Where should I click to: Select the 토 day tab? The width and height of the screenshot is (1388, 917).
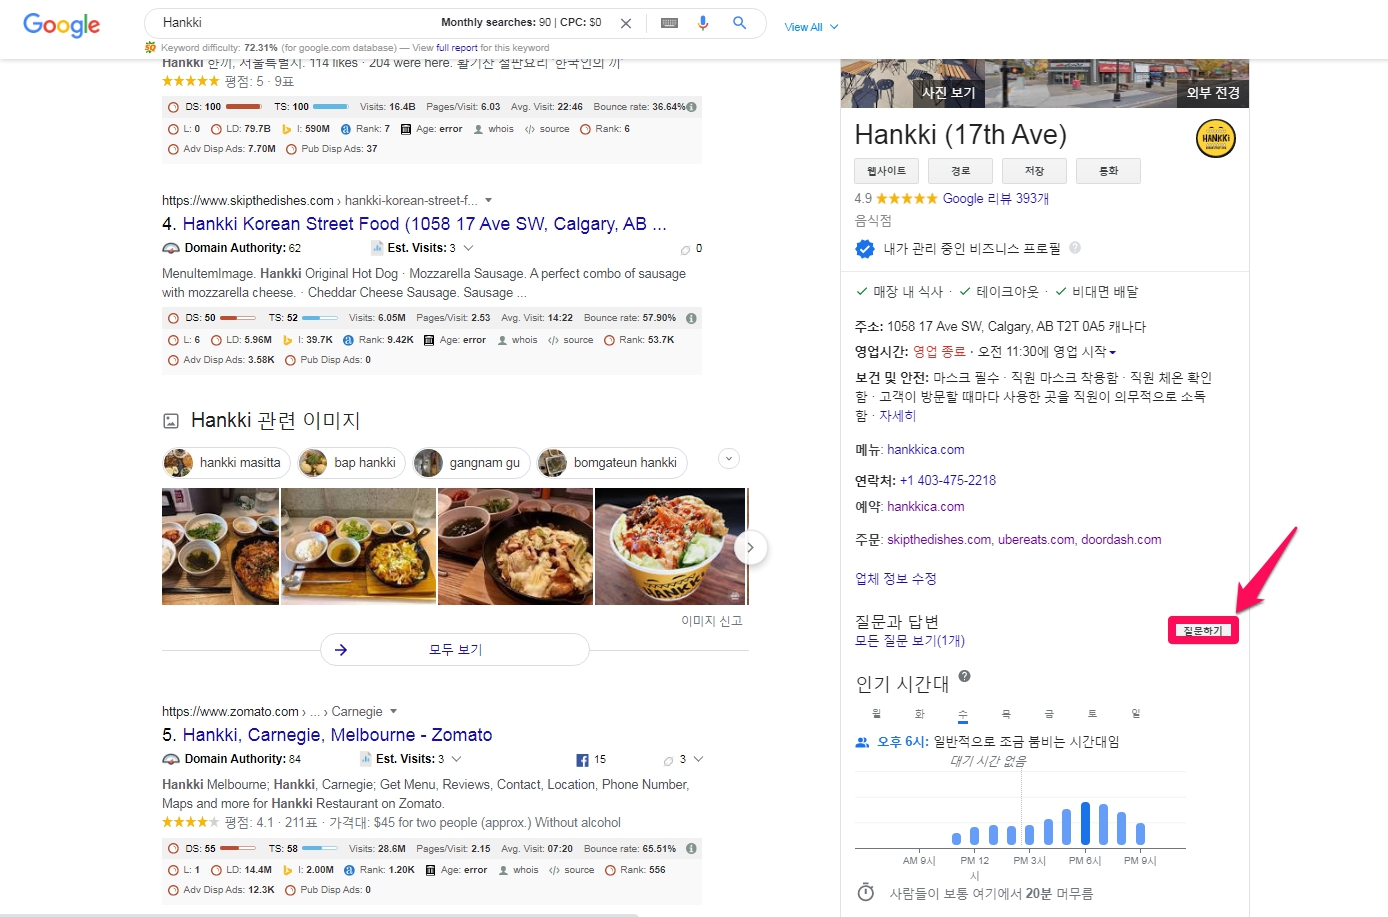point(1092,714)
